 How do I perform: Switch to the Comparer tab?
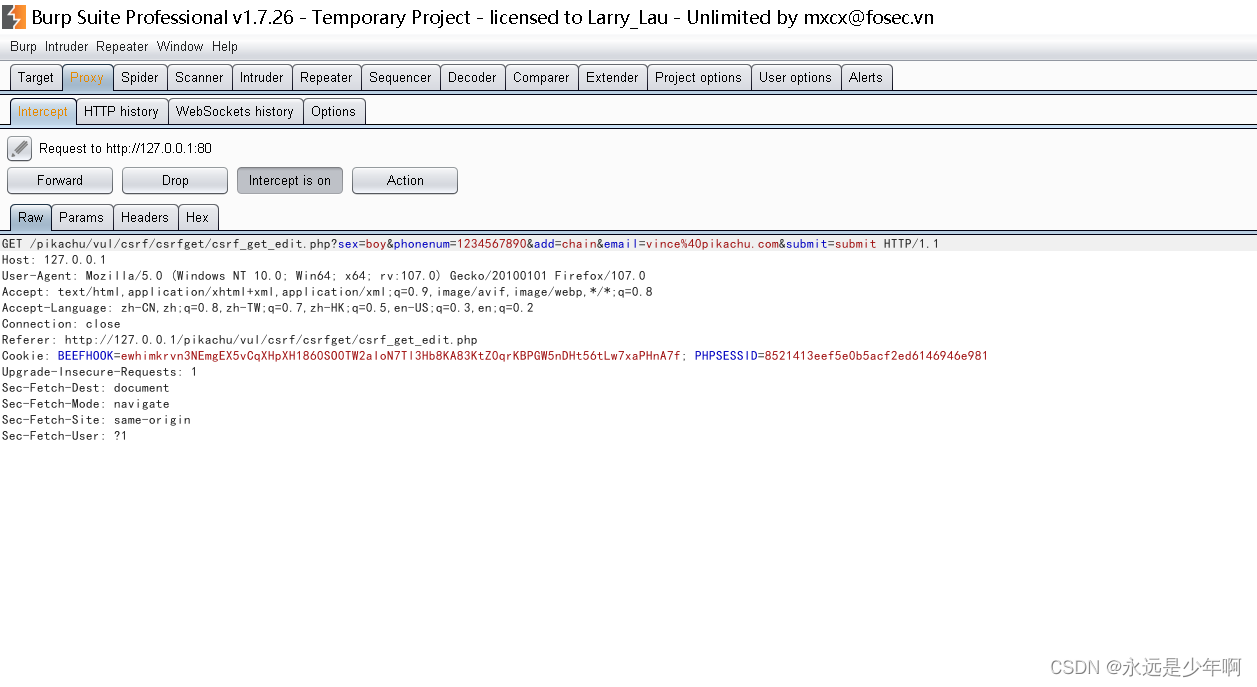point(541,77)
